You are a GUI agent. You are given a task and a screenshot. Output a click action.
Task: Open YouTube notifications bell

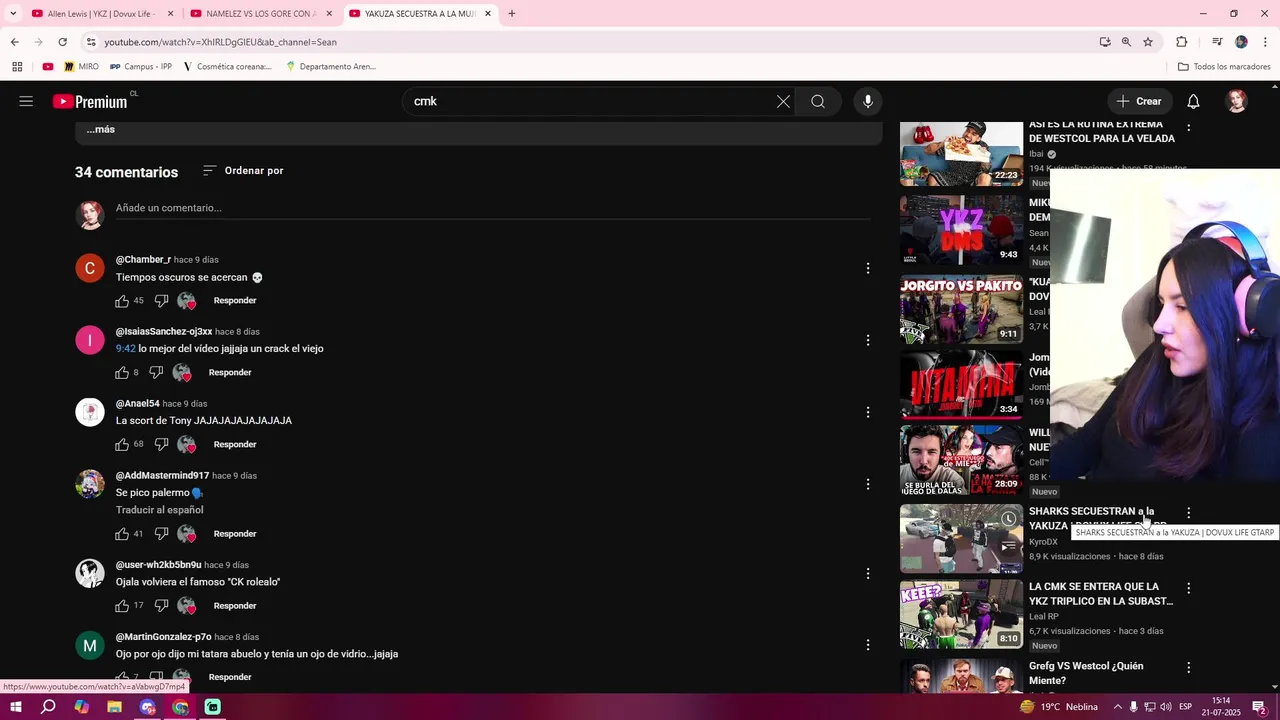click(x=1193, y=101)
